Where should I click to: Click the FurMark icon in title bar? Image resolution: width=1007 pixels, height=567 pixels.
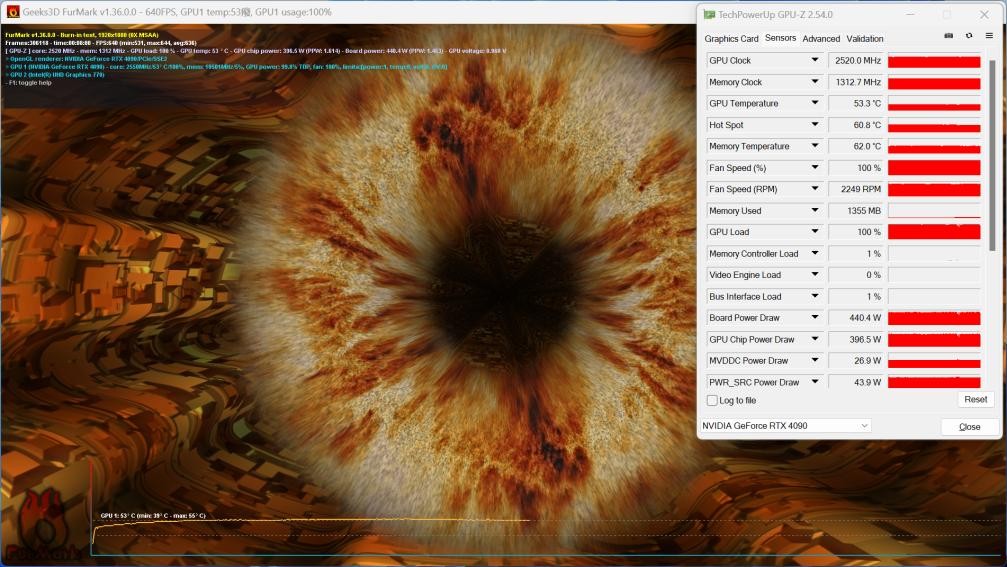click(13, 12)
